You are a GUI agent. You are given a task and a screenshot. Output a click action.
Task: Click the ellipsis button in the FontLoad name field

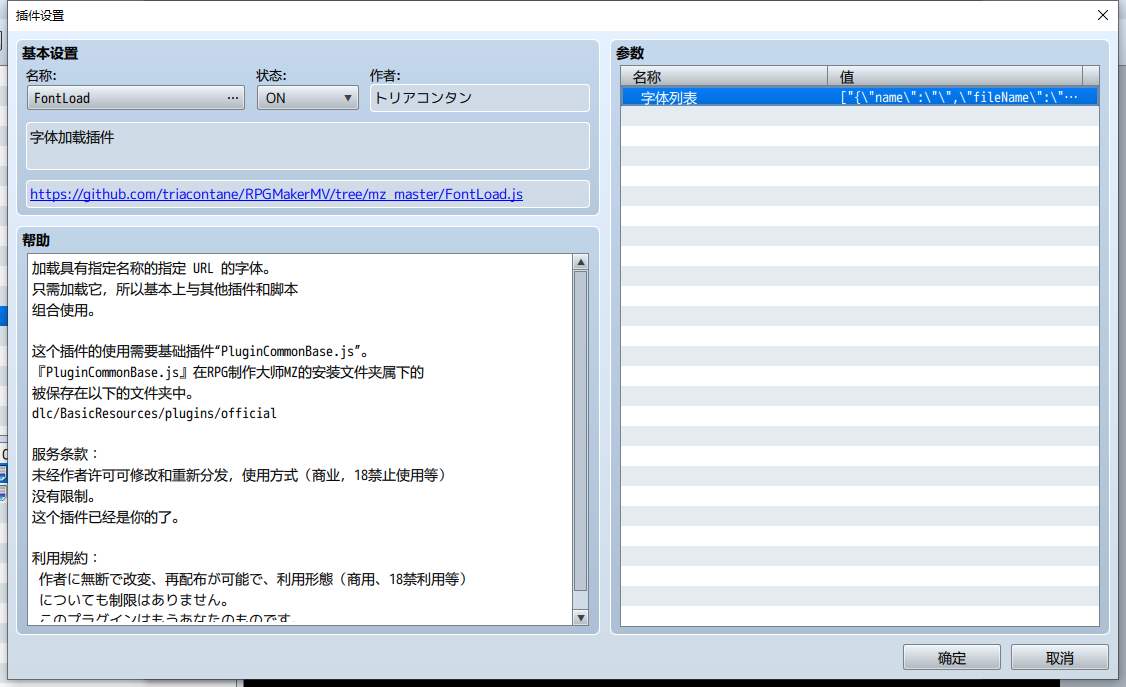pos(233,98)
